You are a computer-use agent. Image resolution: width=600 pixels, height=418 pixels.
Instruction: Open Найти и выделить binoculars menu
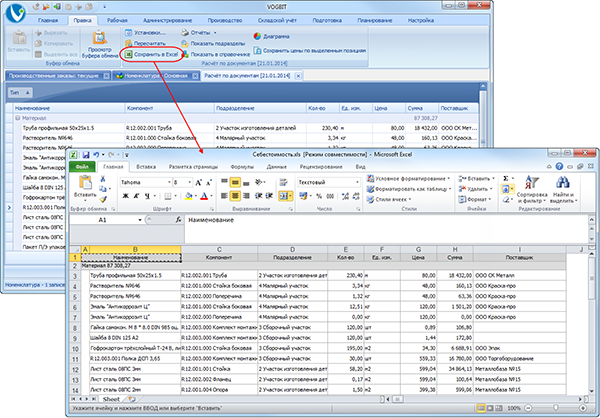[563, 189]
